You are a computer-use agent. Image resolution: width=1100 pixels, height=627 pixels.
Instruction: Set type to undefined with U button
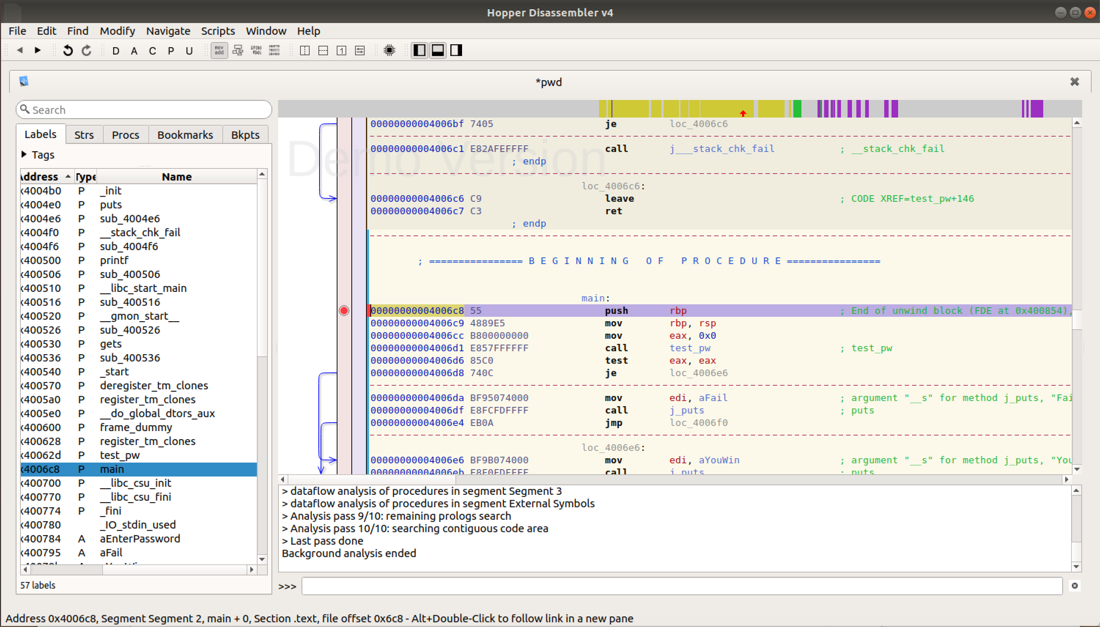[189, 51]
